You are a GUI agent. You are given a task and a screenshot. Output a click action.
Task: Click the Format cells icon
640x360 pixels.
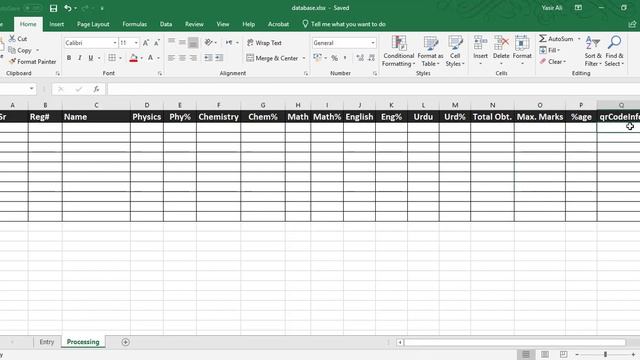point(522,43)
